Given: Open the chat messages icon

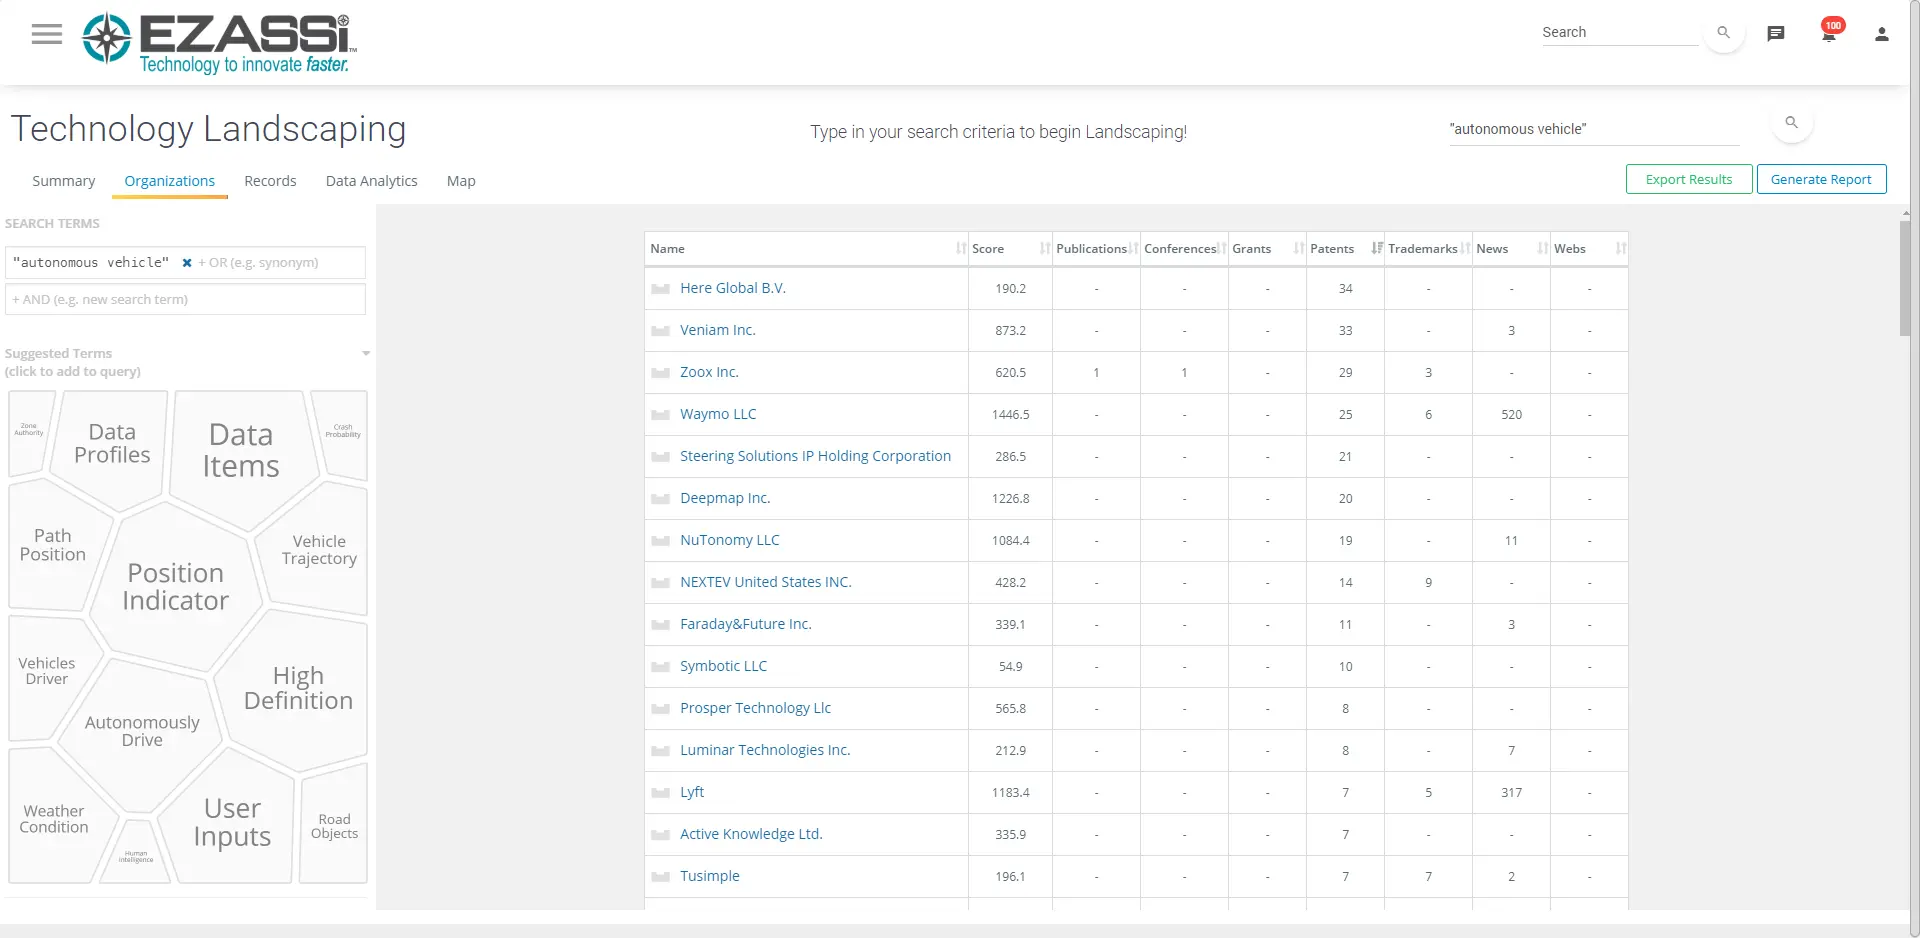Looking at the screenshot, I should (x=1776, y=34).
